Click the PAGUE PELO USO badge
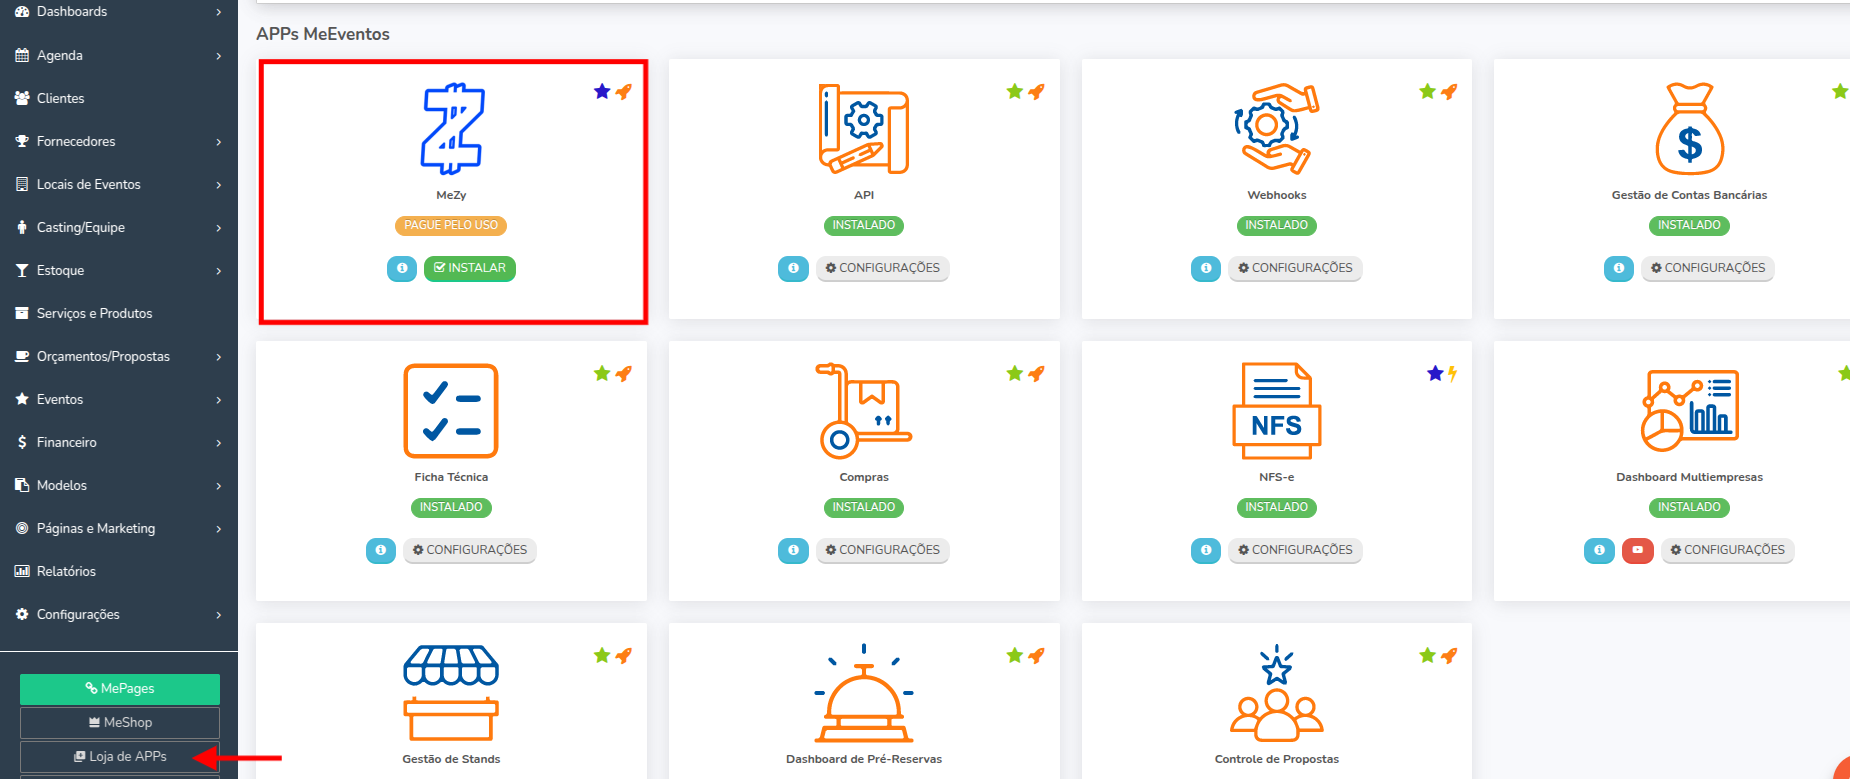 [x=451, y=226]
